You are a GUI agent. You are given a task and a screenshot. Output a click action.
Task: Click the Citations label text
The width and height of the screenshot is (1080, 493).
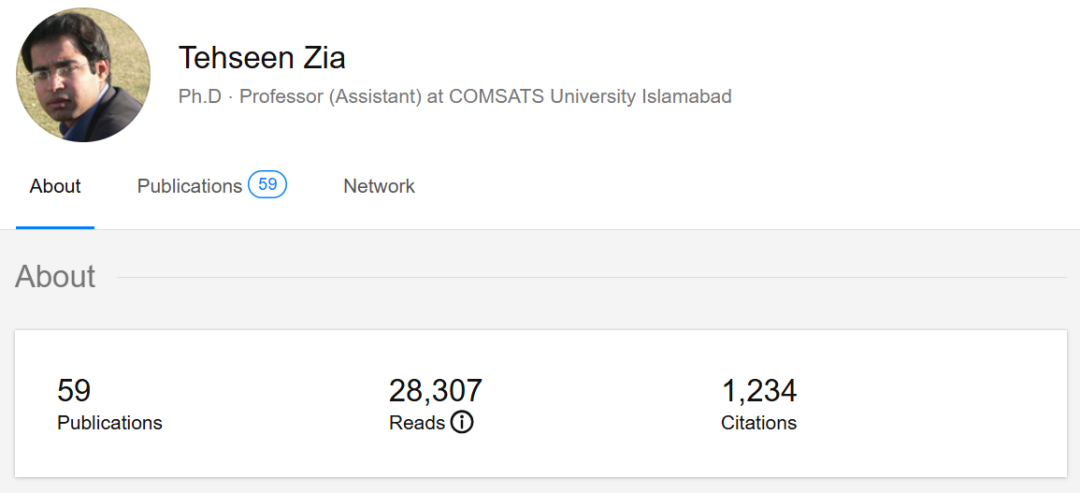pyautogui.click(x=759, y=423)
